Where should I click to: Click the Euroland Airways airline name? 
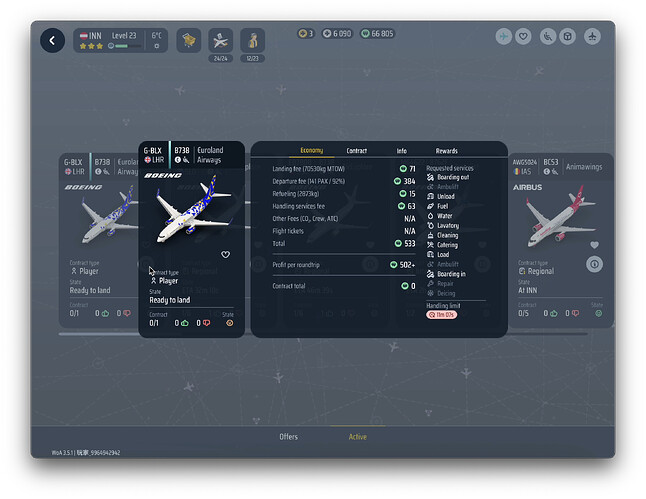click(210, 155)
